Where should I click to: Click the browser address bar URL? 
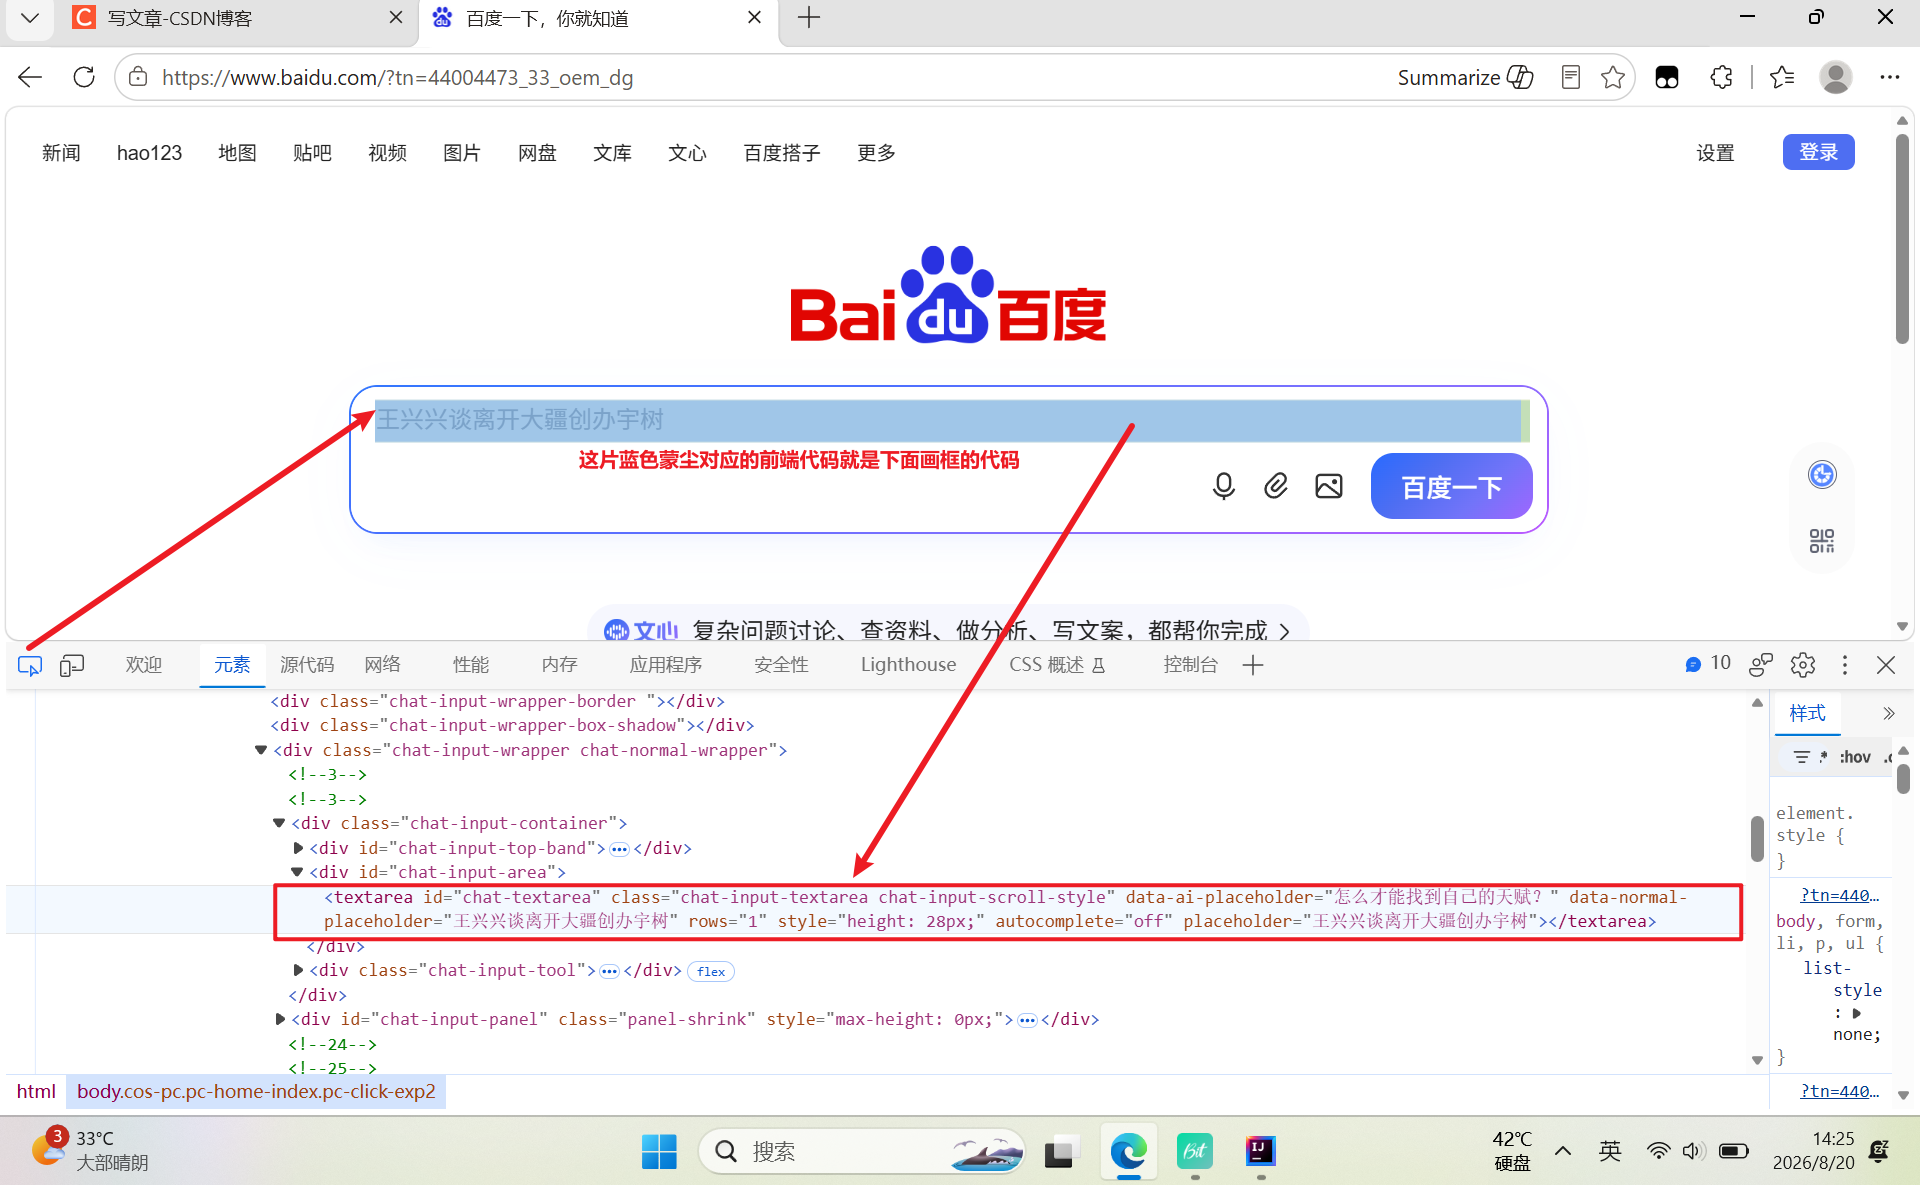coord(397,77)
